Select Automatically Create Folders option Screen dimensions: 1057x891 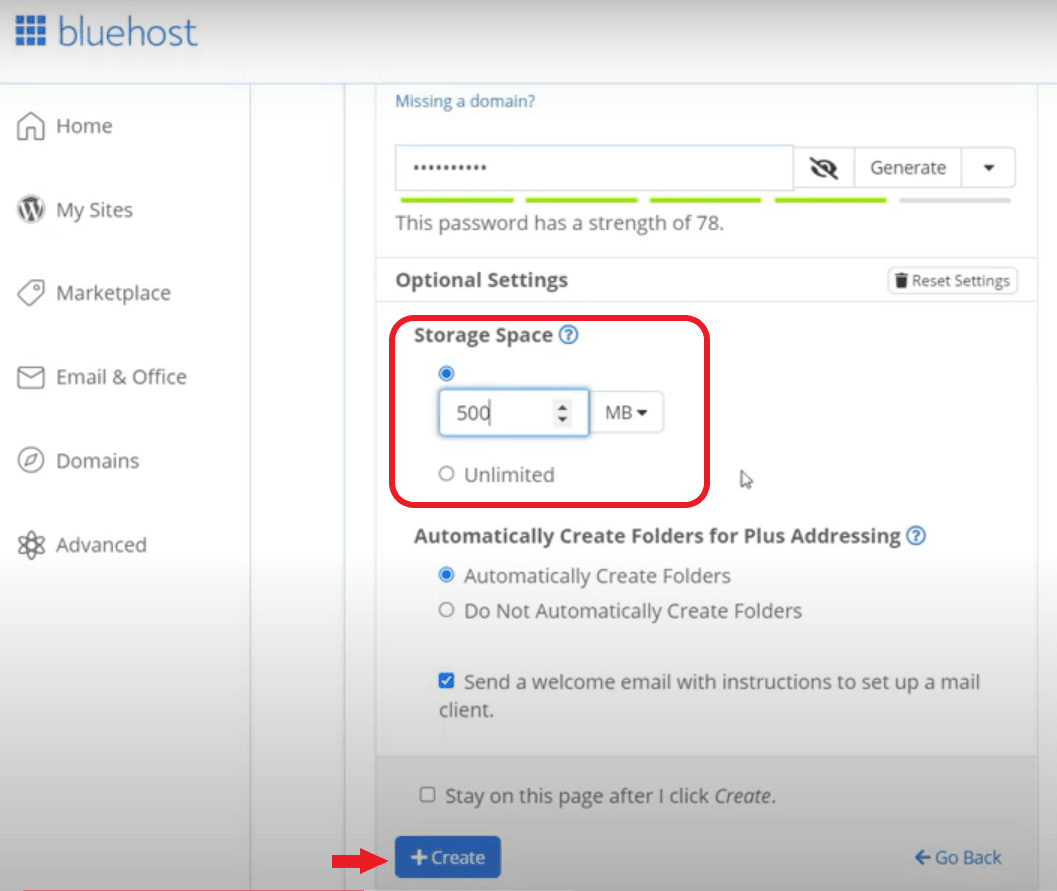coord(446,574)
